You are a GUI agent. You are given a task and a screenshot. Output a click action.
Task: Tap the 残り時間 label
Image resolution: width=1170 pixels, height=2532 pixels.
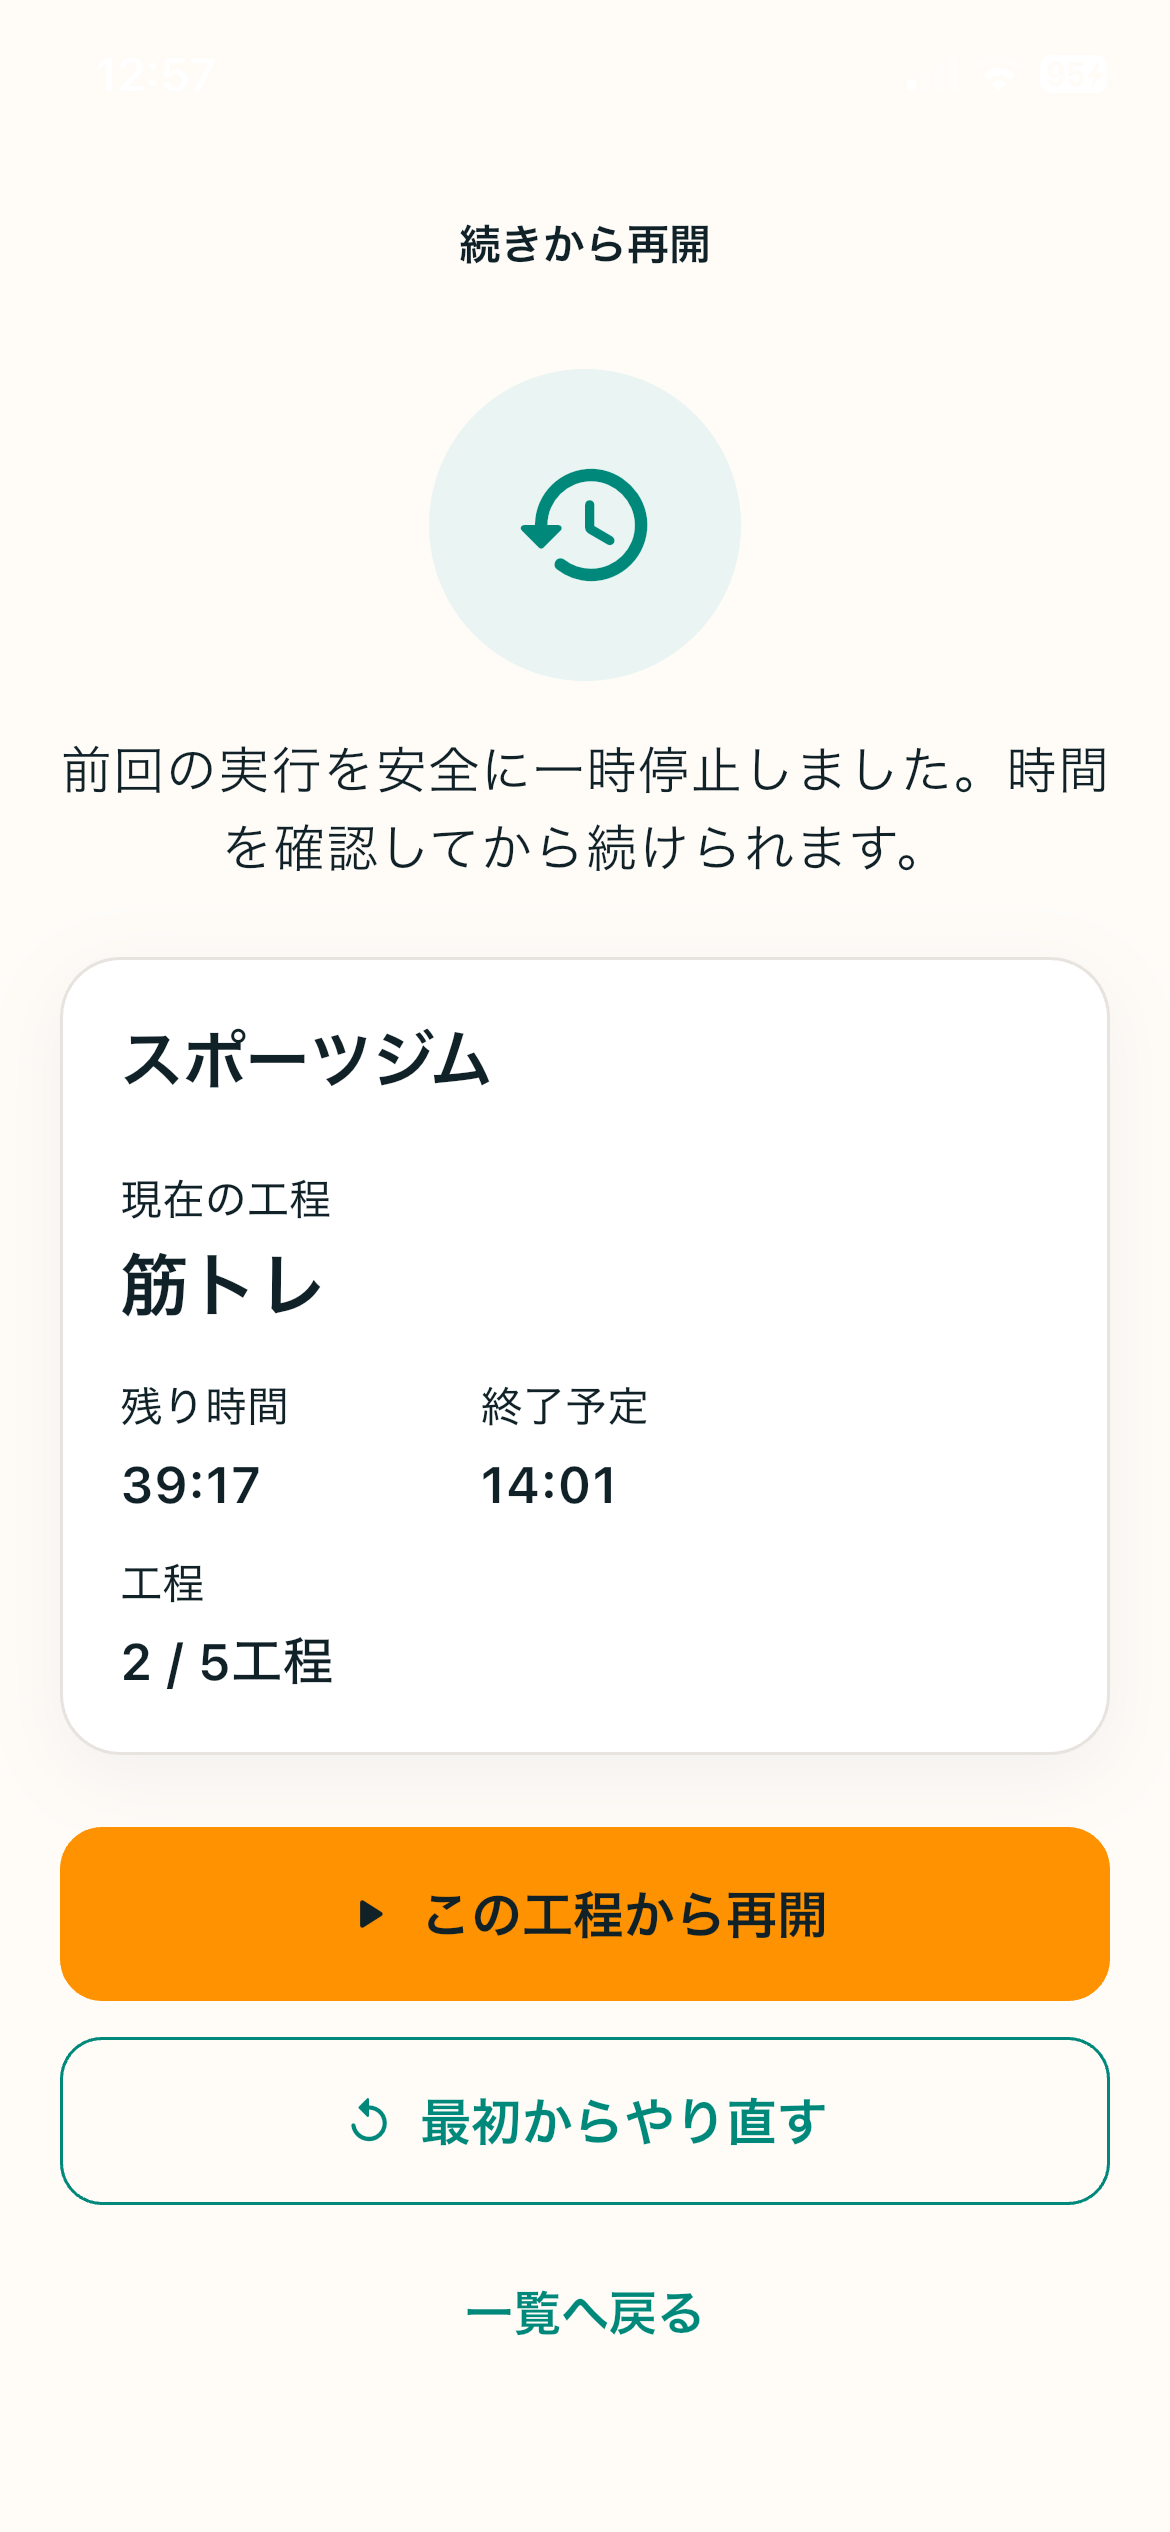[205, 1406]
